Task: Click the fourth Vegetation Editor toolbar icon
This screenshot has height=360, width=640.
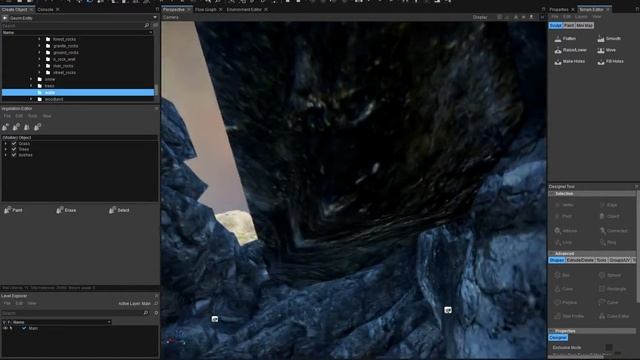Action: (37, 127)
